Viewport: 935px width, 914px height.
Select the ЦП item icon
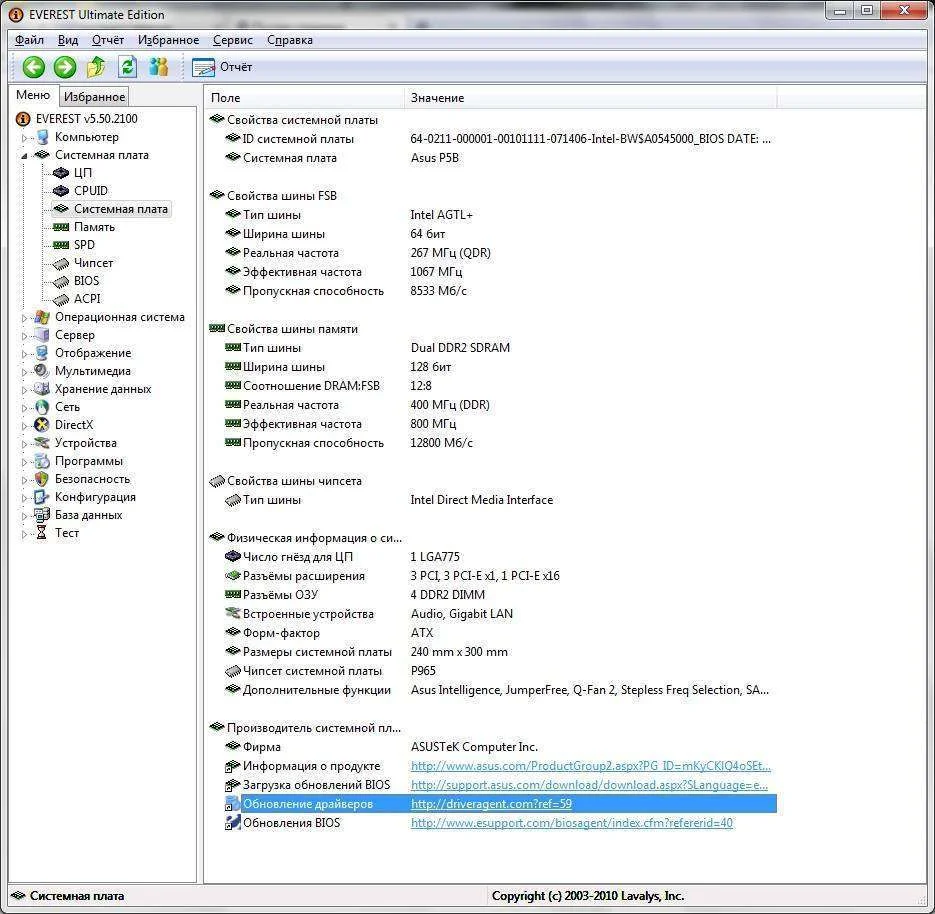(61, 173)
